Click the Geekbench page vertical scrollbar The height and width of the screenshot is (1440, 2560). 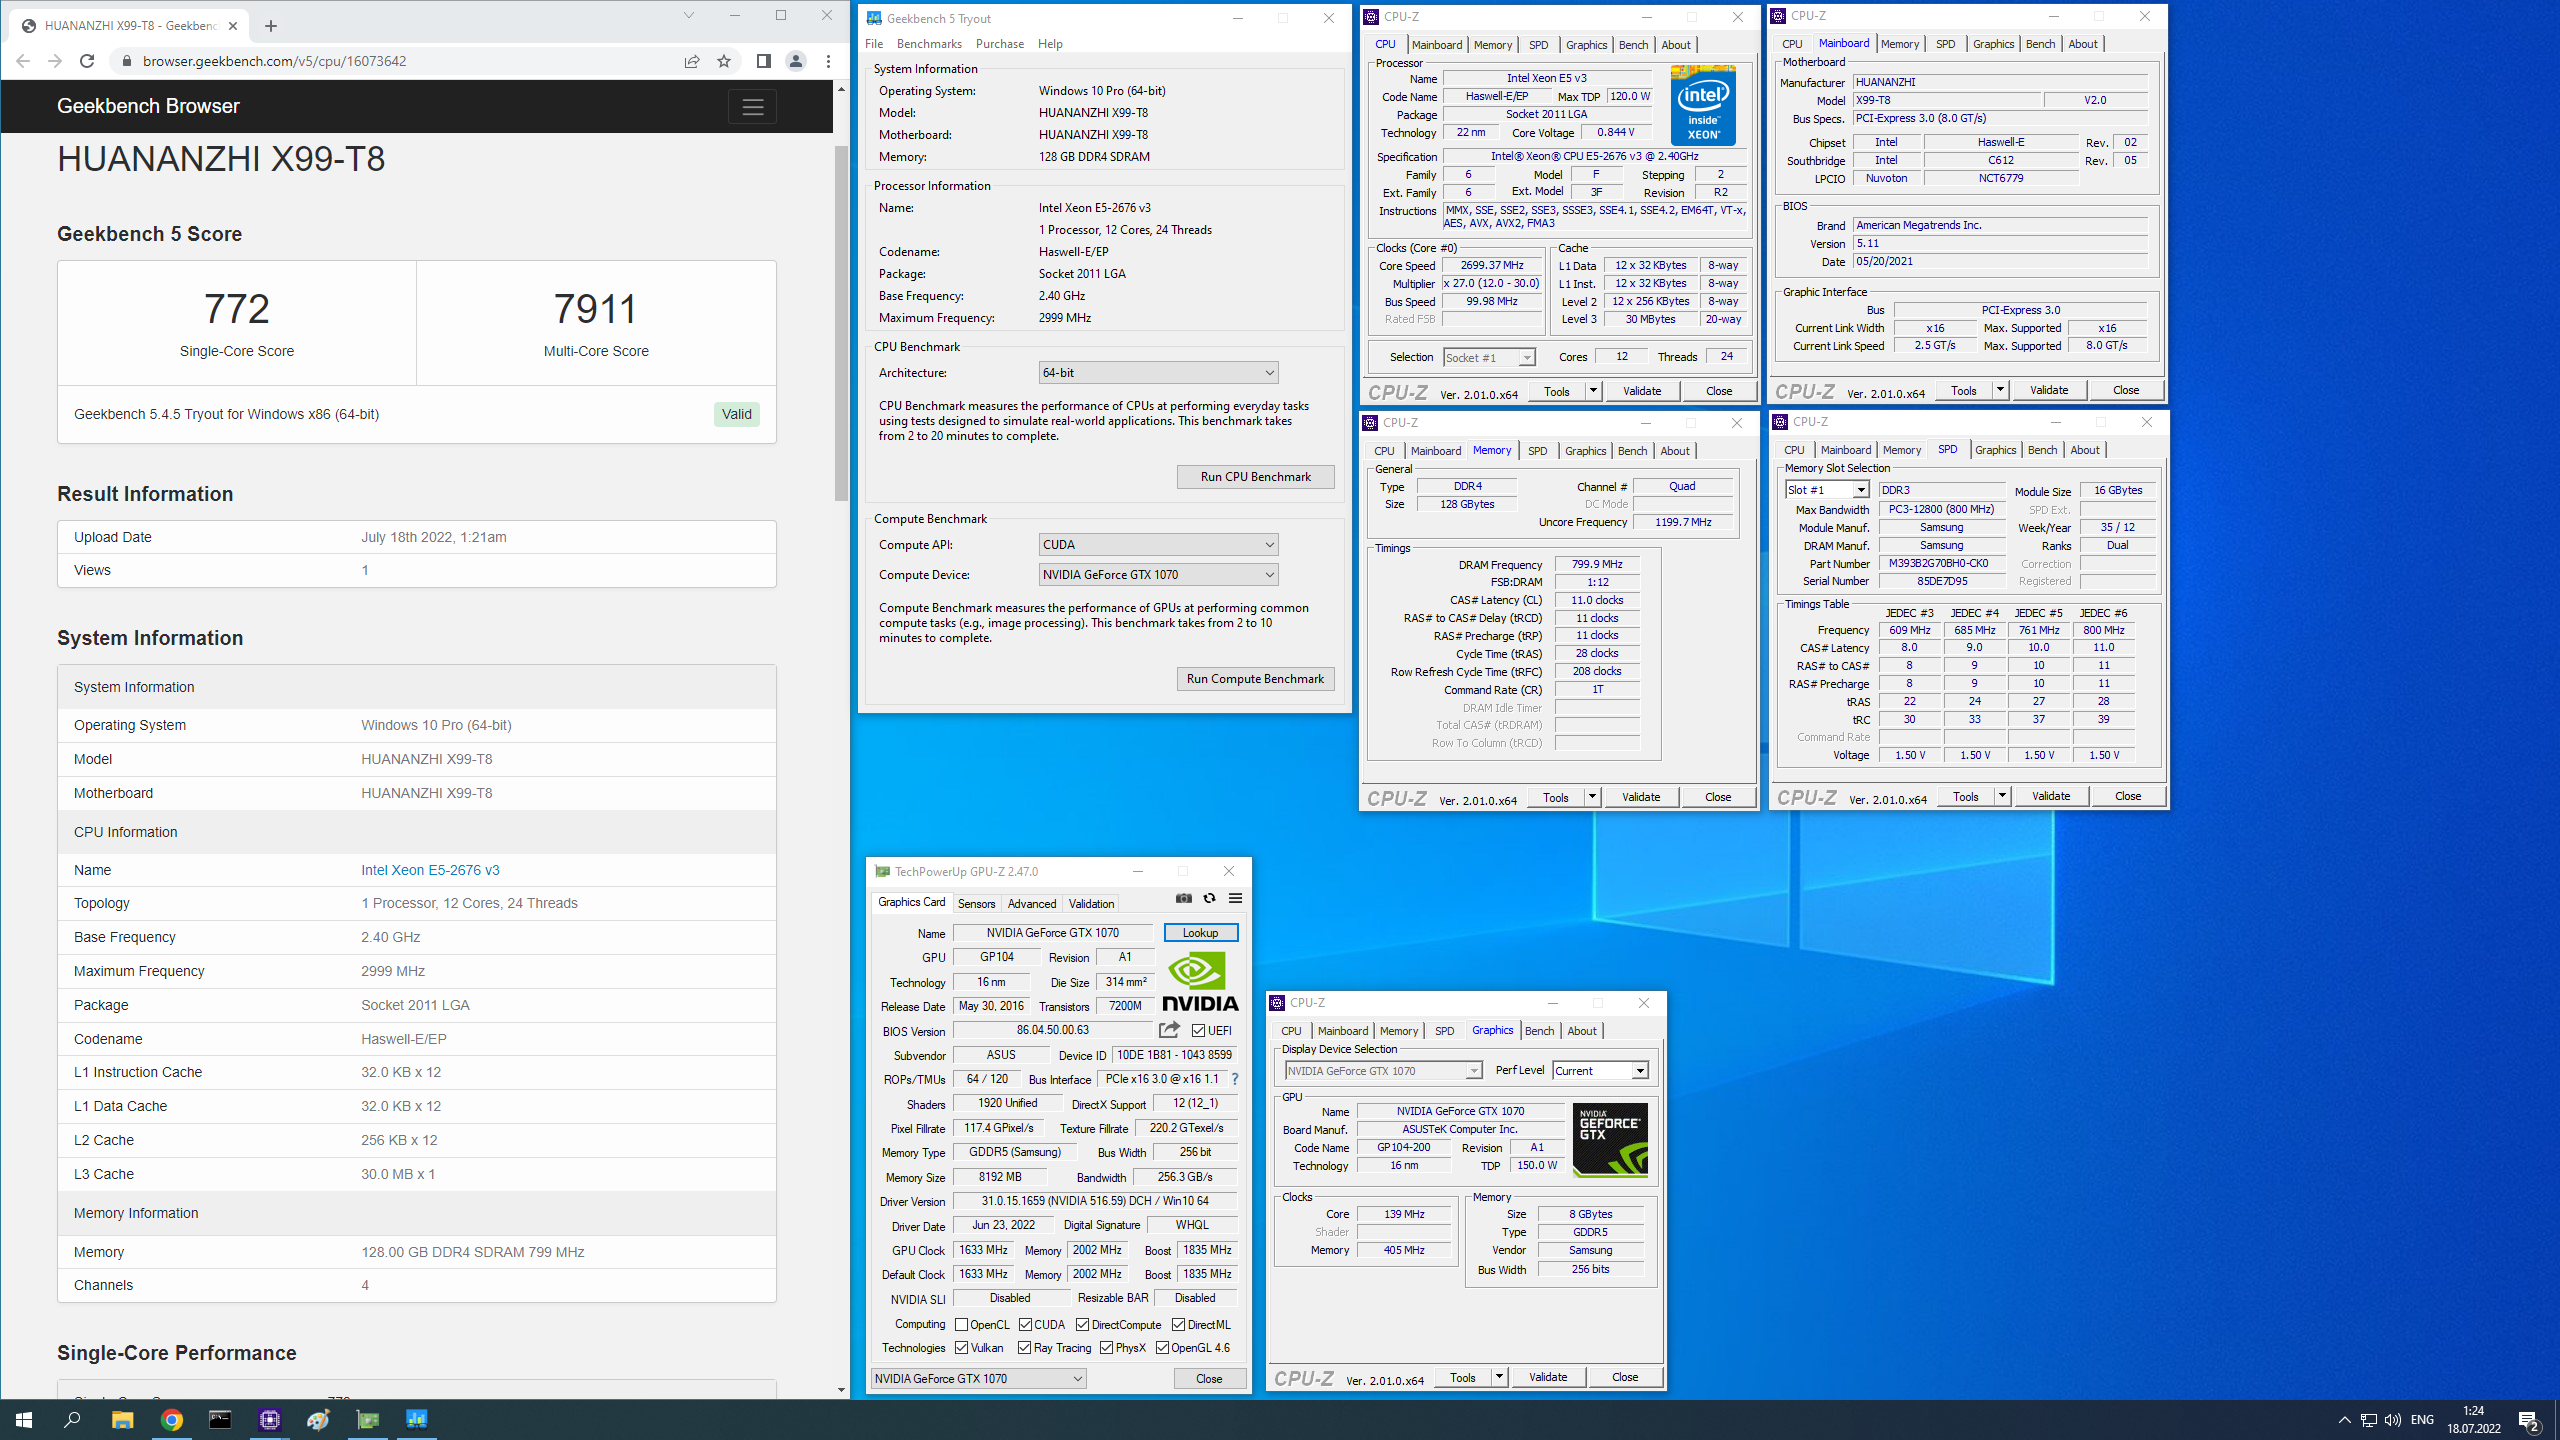click(x=841, y=322)
